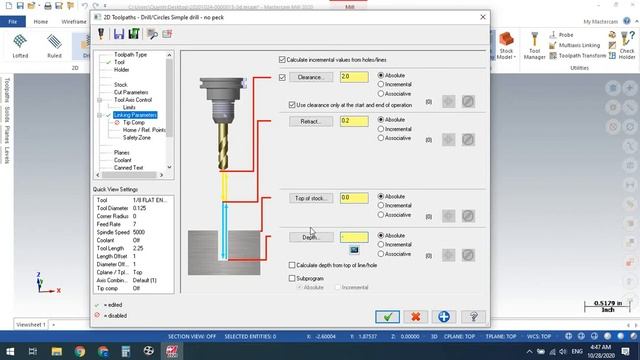Click the blue plus apply button
Viewport: 640px width, 360px height.
coord(444,317)
